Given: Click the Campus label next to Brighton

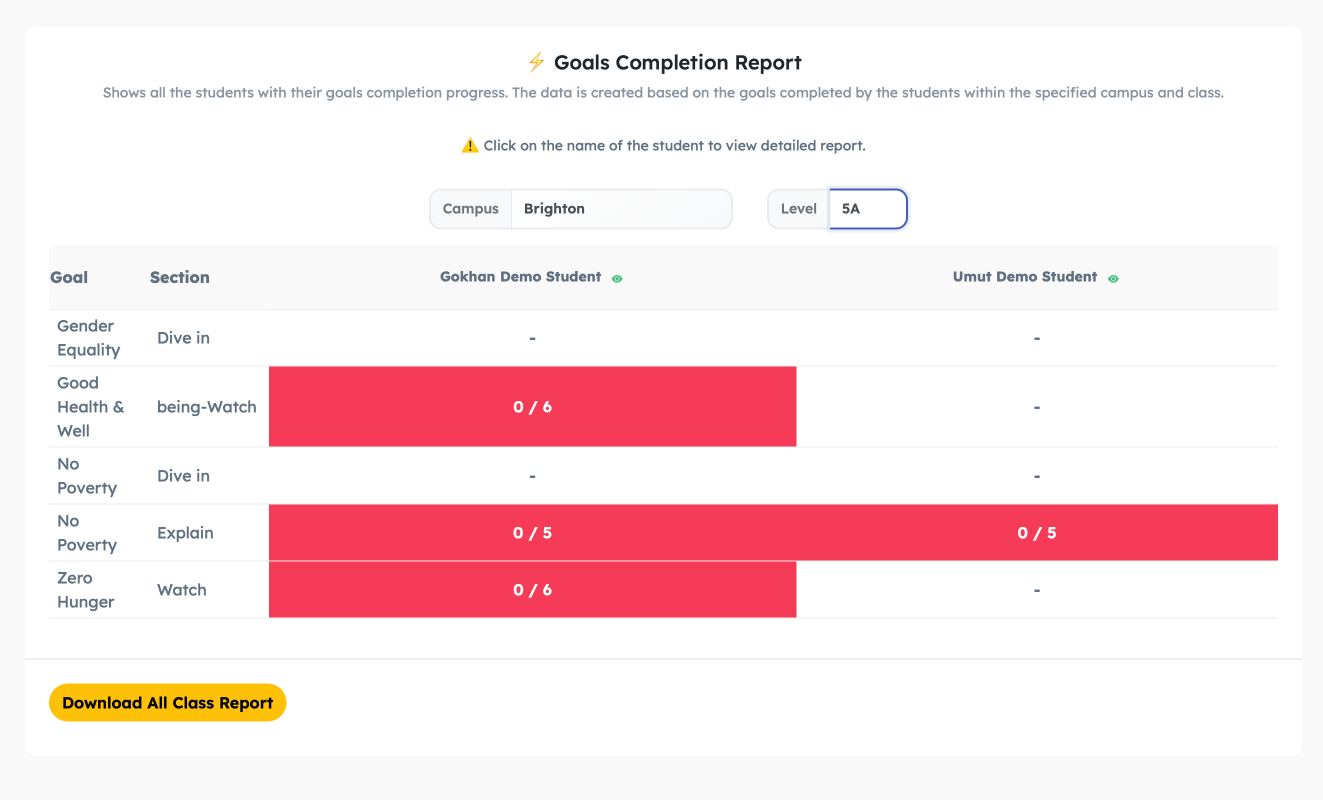Looking at the screenshot, I should (471, 209).
